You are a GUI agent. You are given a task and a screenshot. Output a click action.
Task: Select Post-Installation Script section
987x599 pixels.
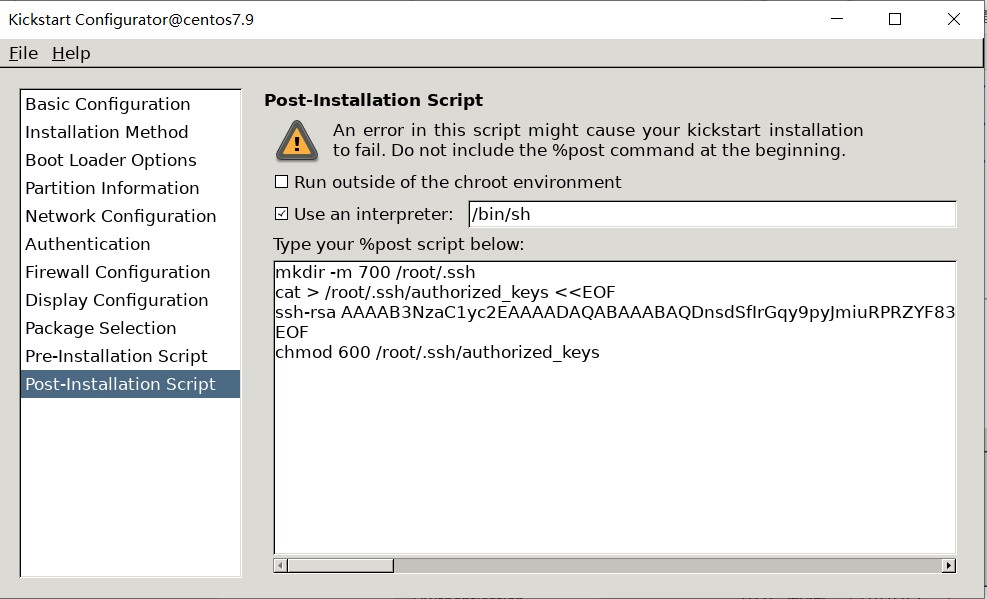[130, 384]
